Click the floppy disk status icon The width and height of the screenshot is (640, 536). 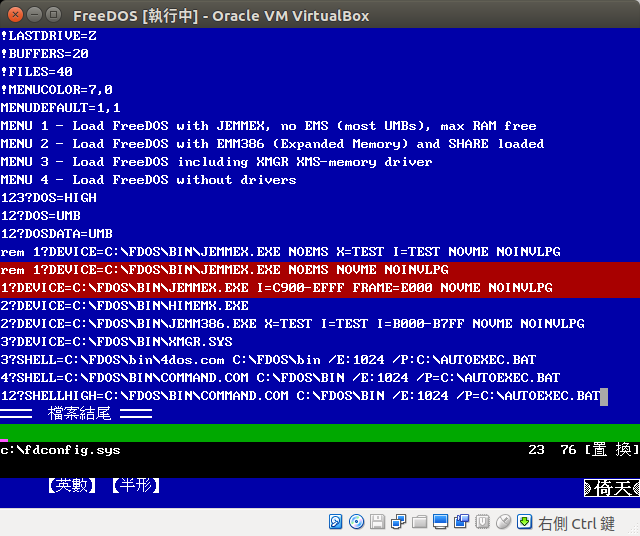coord(378,522)
